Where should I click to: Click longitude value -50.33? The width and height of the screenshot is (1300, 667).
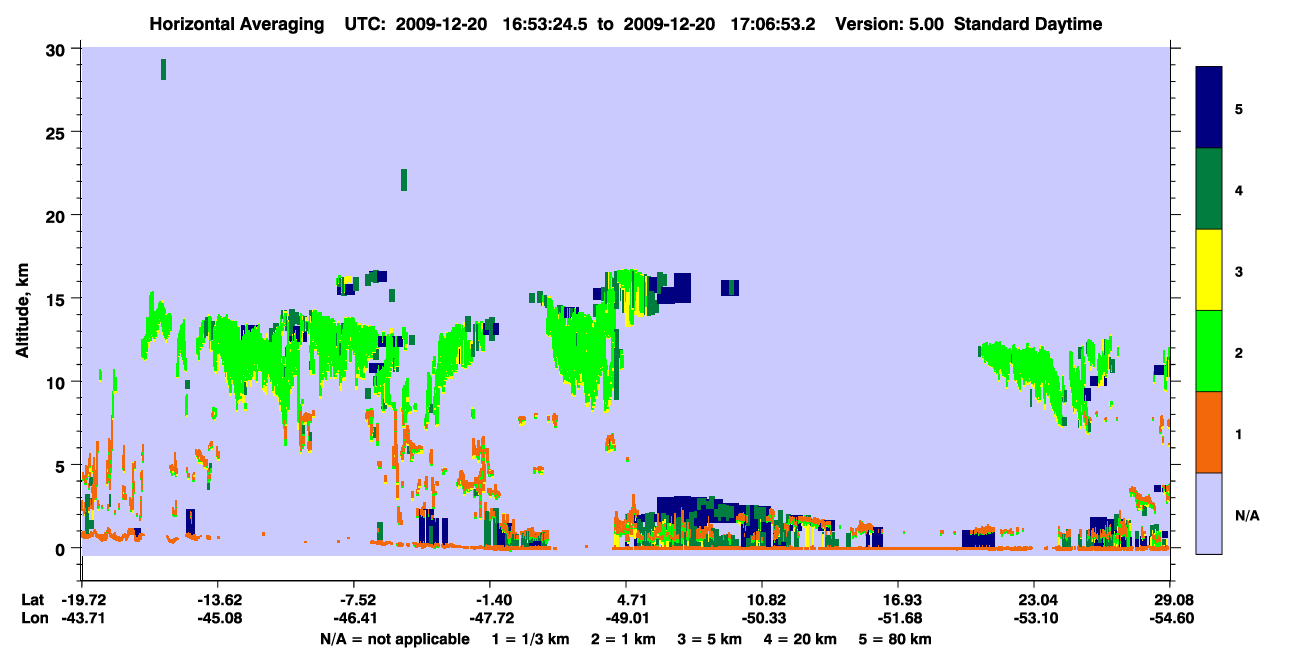click(762, 619)
